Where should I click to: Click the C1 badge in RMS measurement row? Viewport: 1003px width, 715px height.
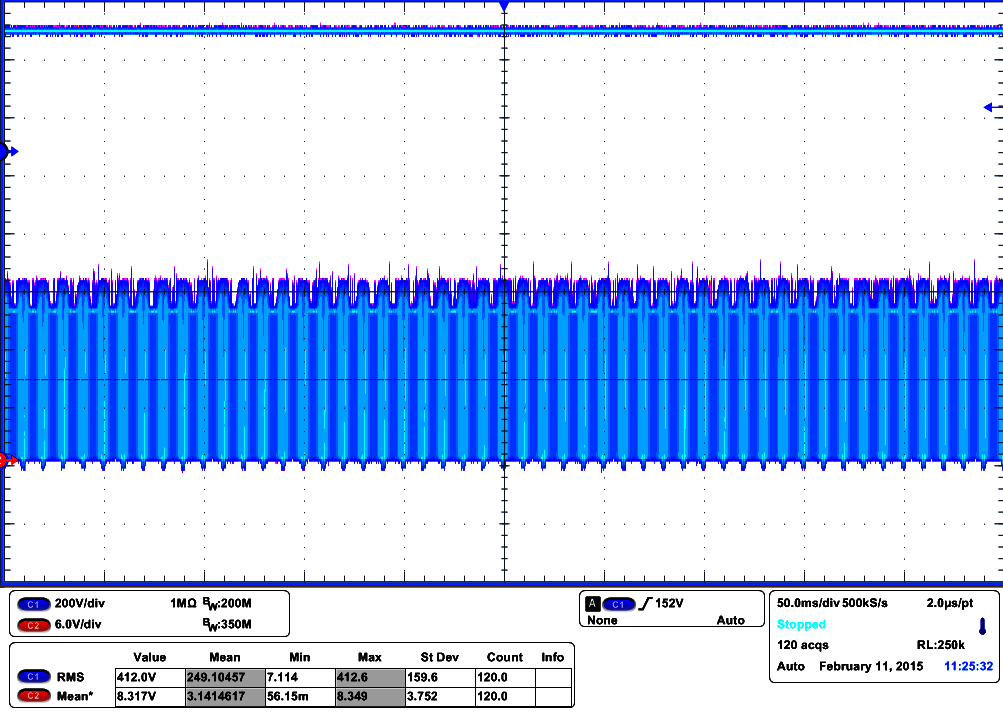(x=33, y=677)
